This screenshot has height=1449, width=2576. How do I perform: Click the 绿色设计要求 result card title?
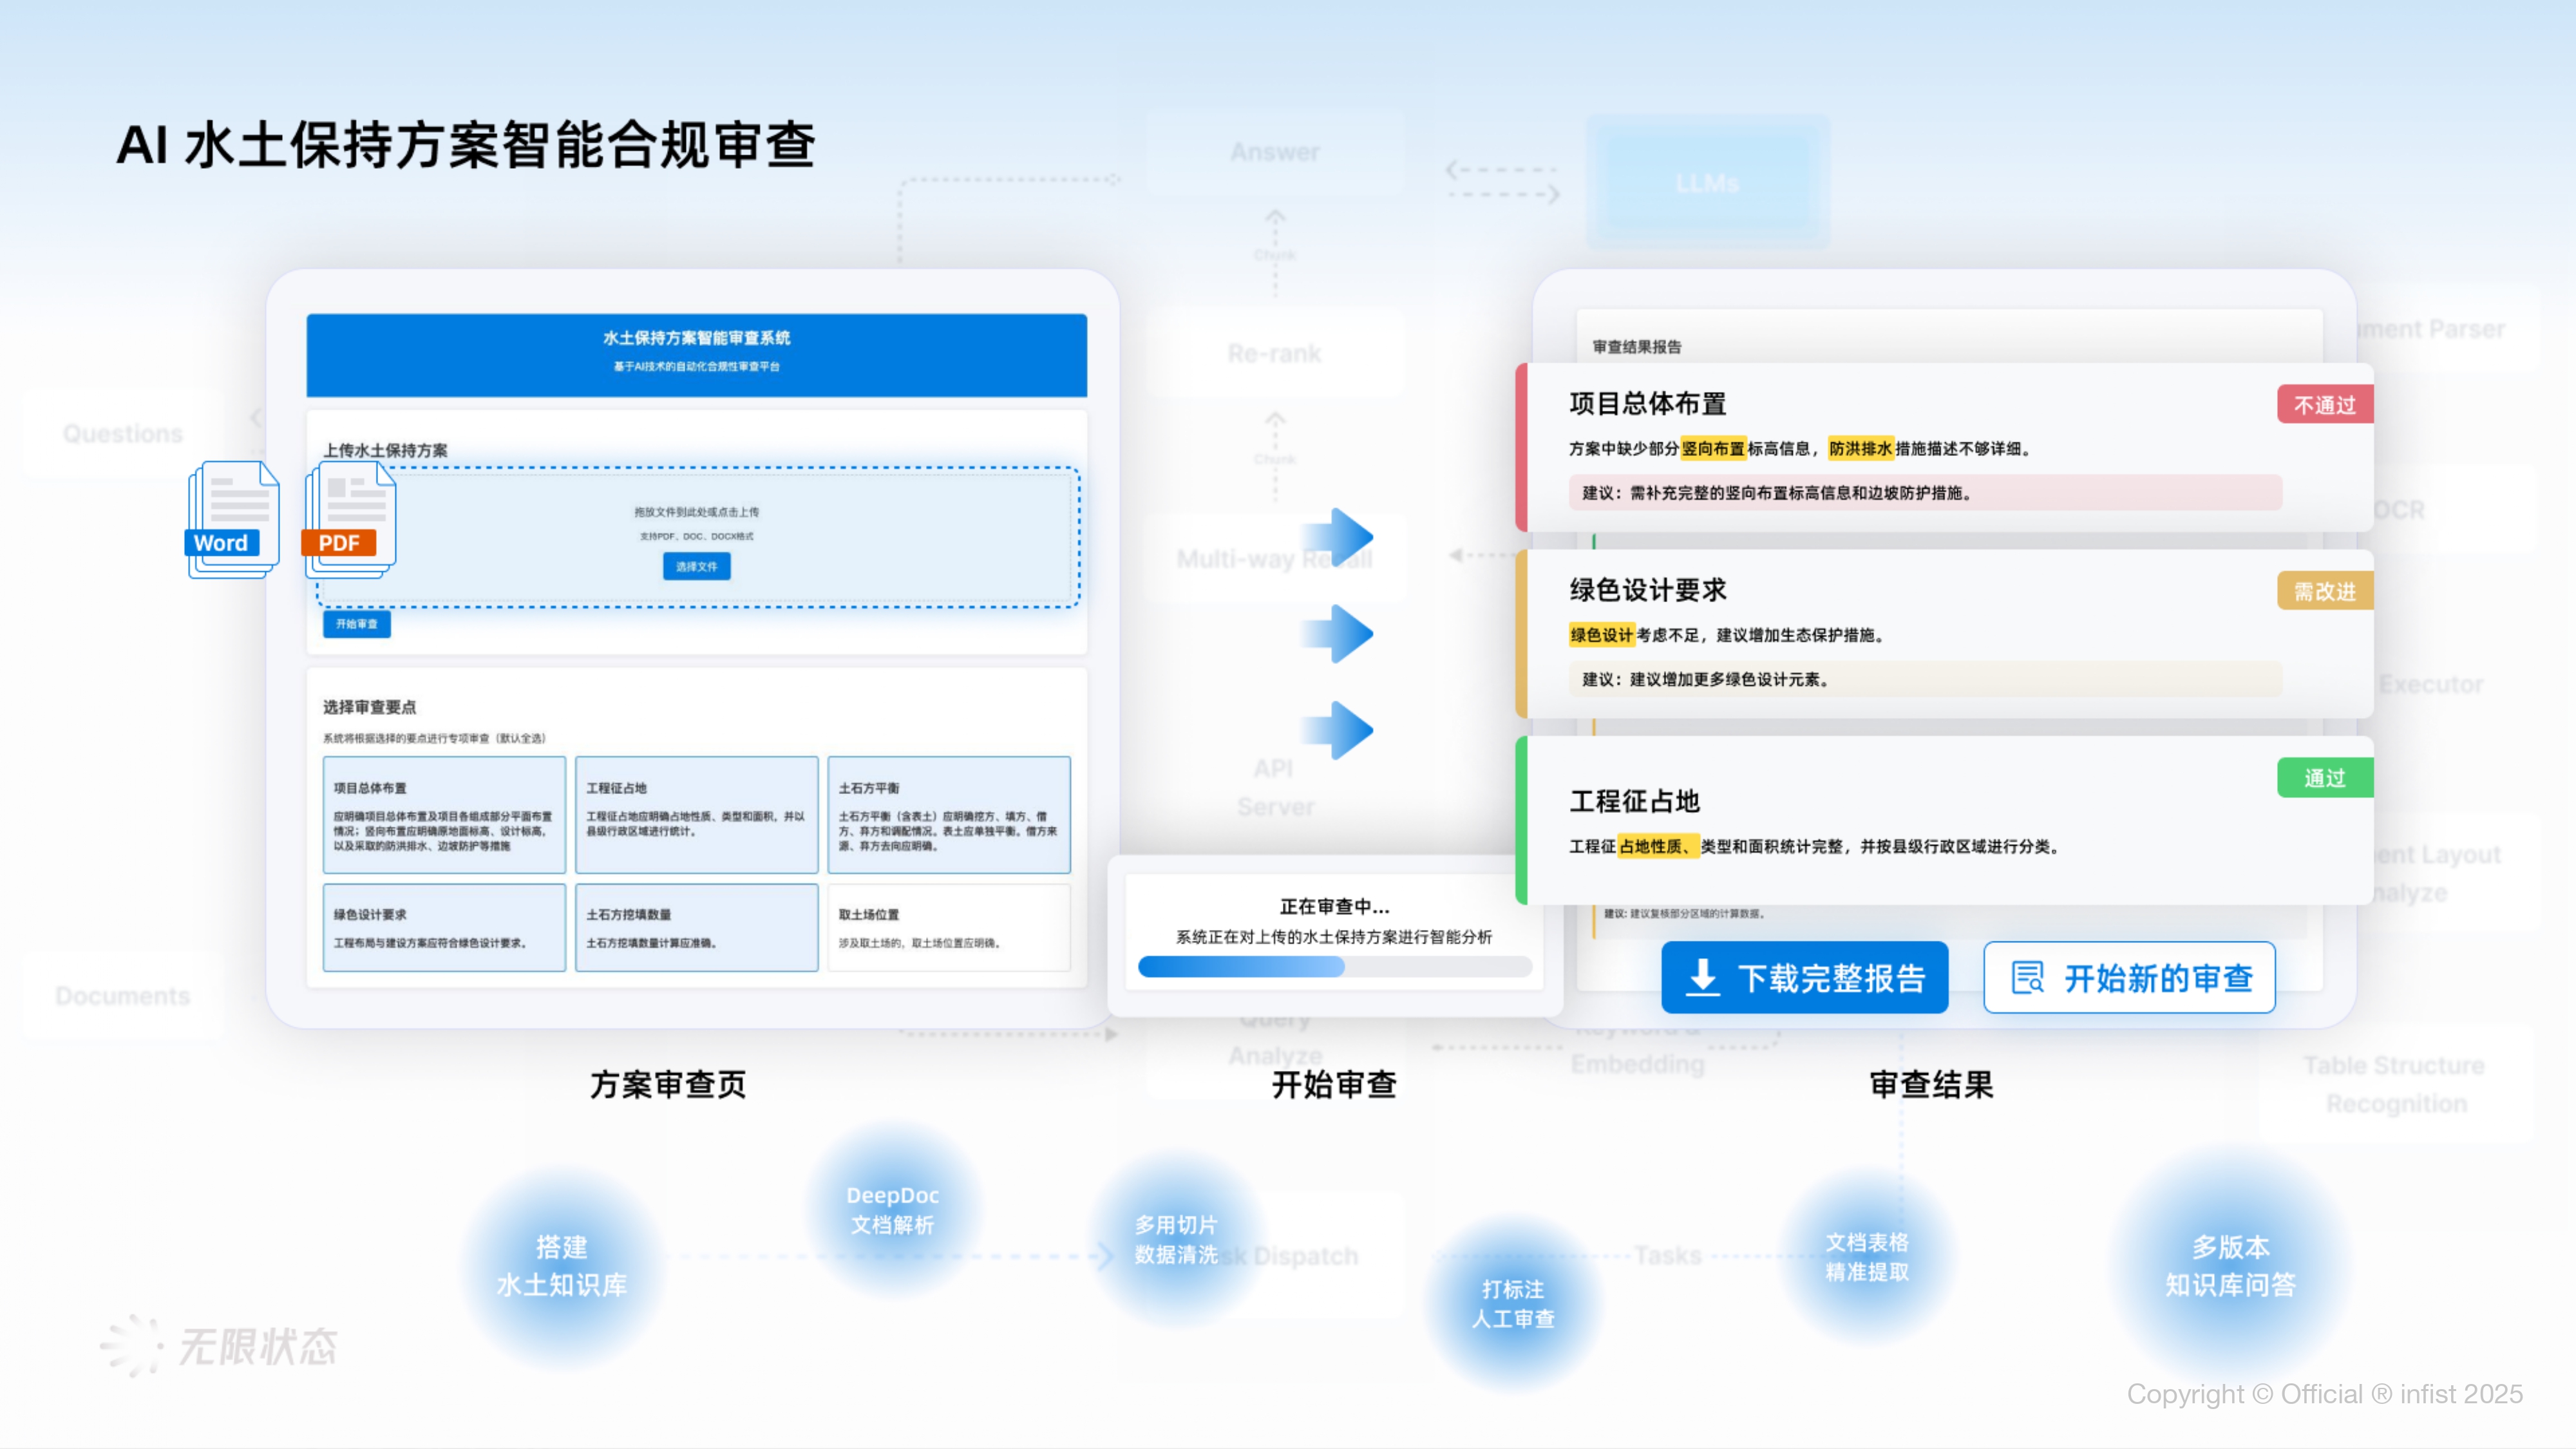pos(1648,590)
